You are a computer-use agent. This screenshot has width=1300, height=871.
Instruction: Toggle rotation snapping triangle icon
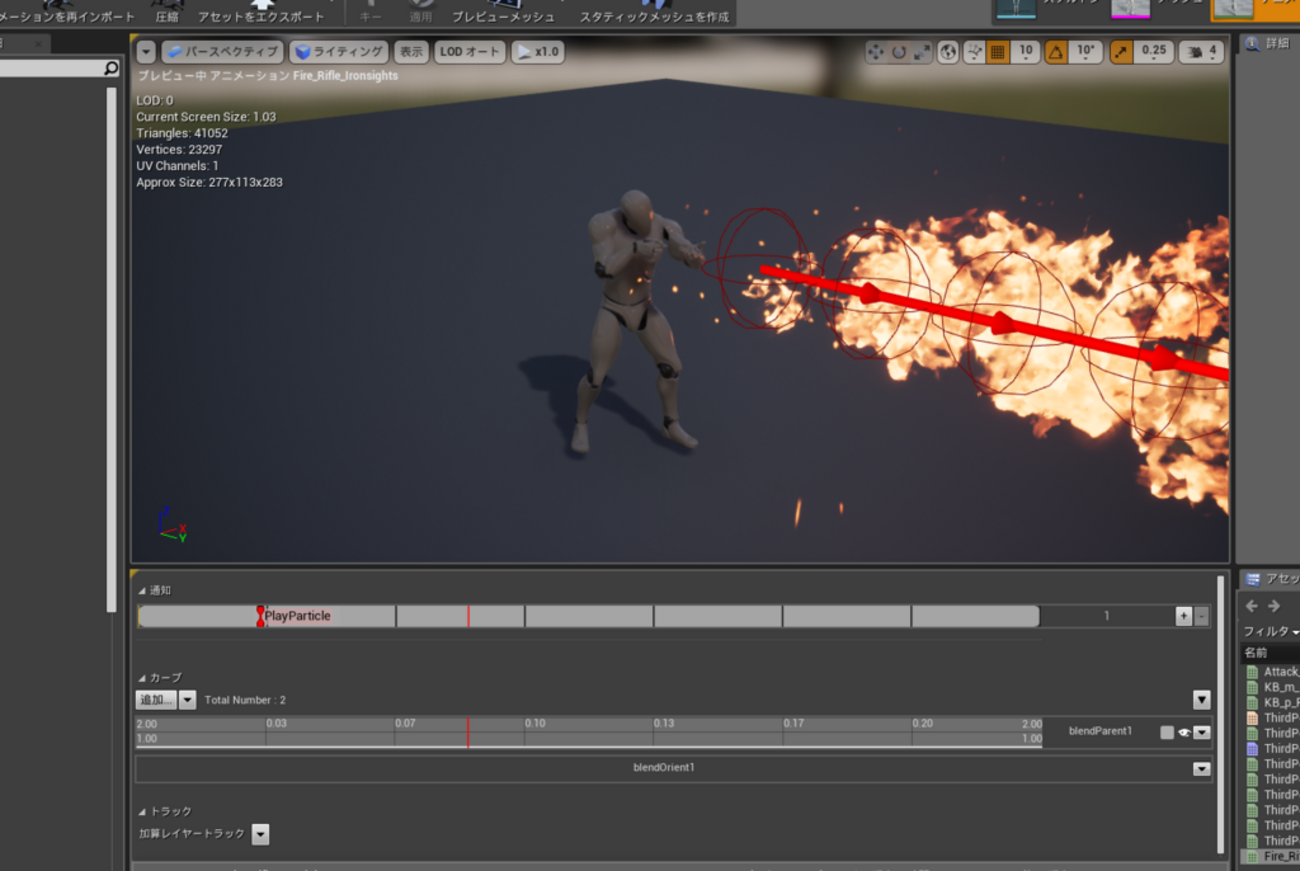coord(1056,52)
